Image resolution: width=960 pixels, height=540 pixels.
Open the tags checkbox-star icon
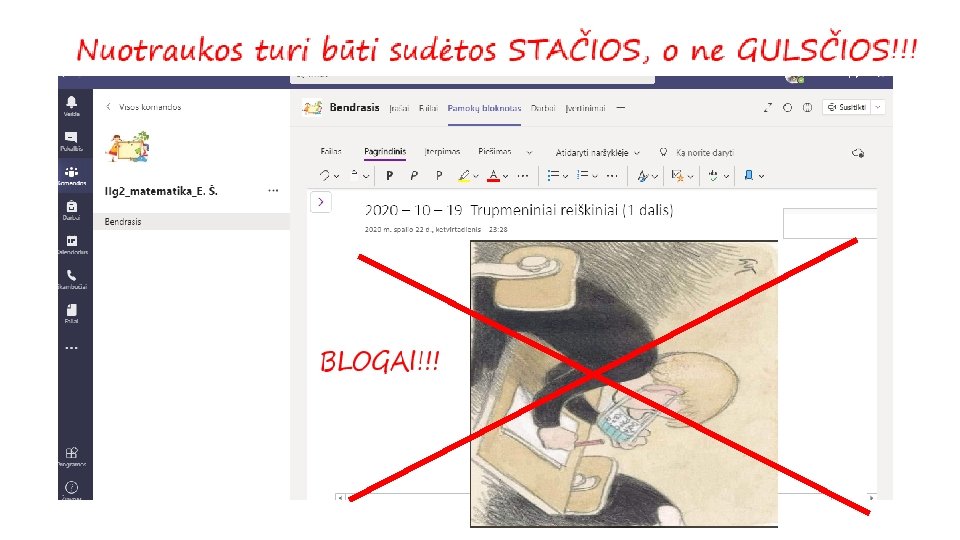point(677,176)
